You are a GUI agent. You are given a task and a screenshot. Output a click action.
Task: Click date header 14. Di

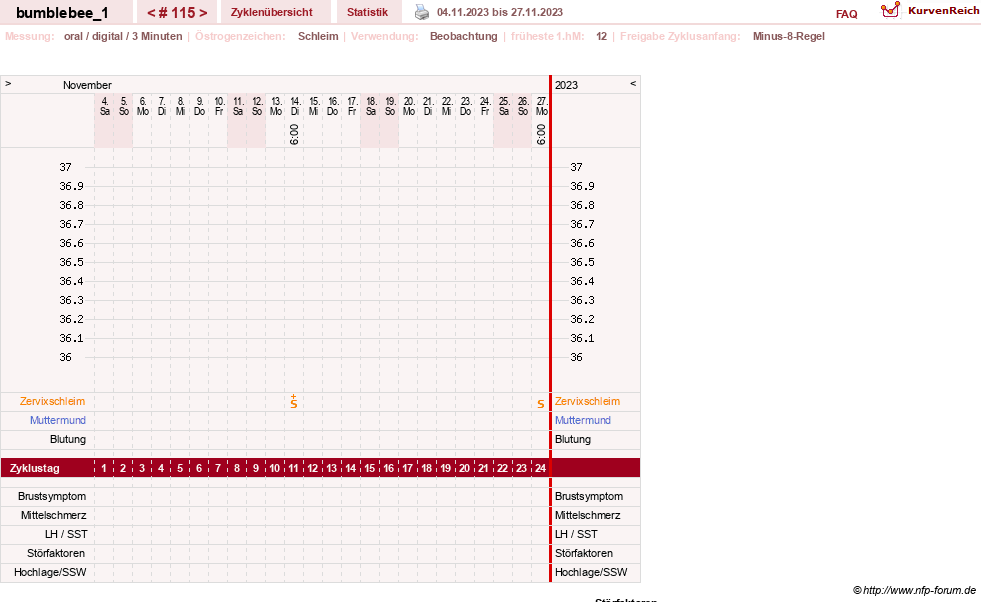[x=295, y=106]
